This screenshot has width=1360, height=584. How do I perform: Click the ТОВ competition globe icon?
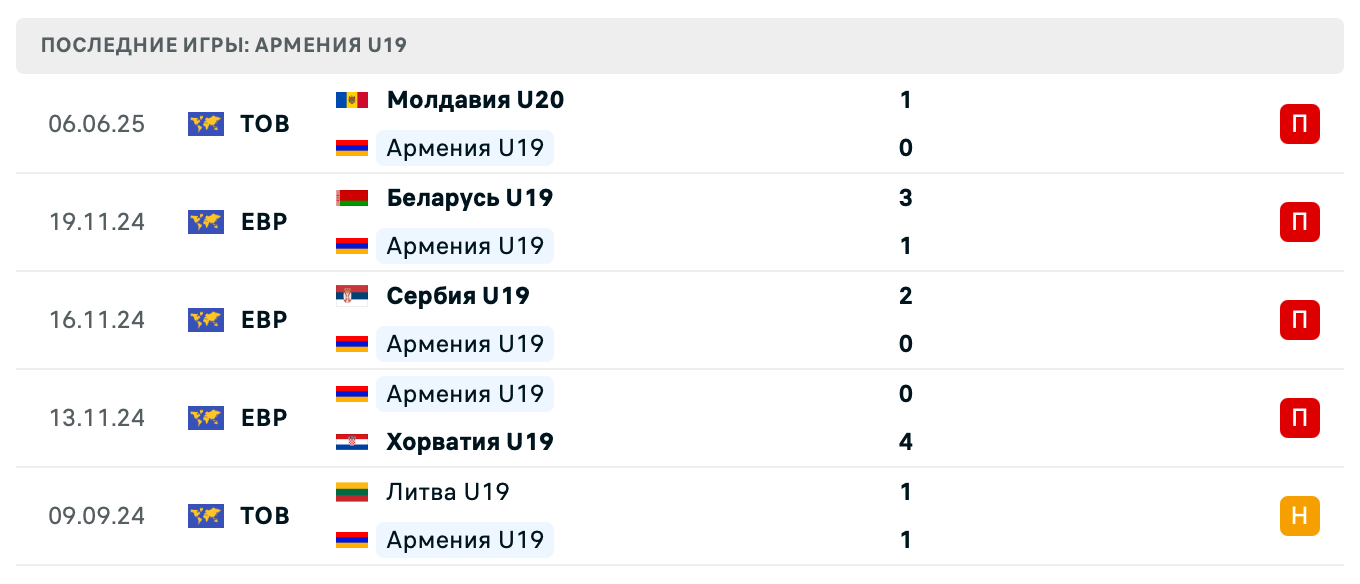click(x=205, y=124)
